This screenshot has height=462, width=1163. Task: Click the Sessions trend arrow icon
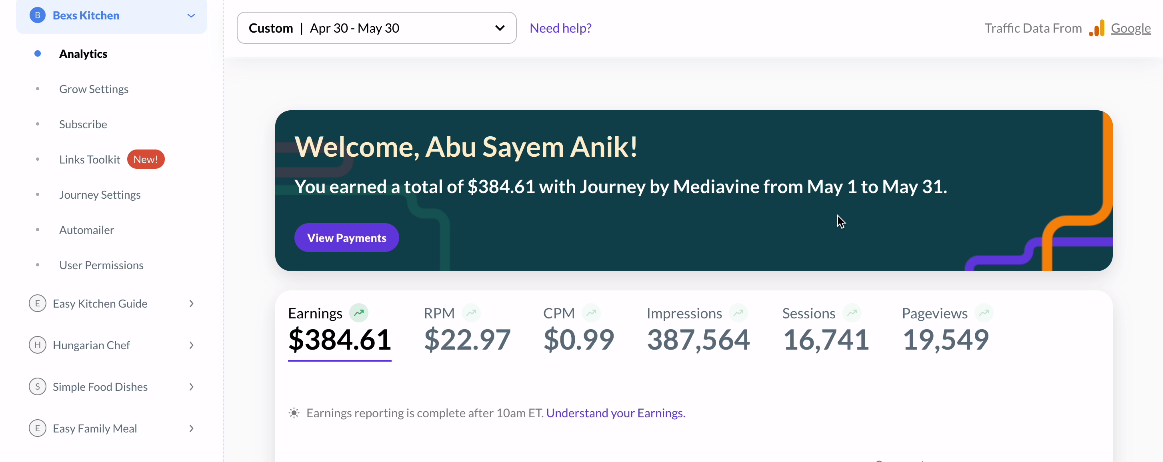[x=852, y=313]
